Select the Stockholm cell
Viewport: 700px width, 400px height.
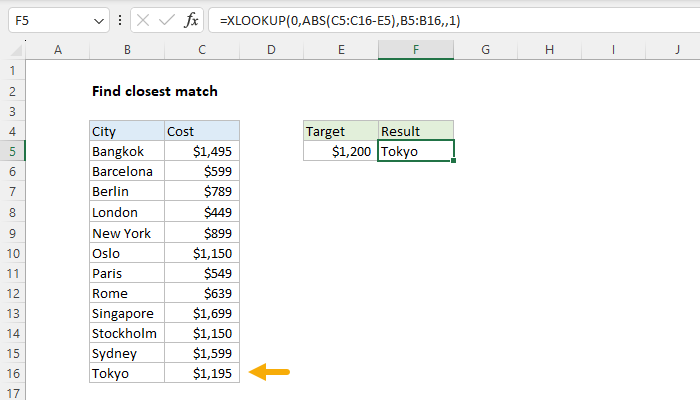(x=127, y=333)
